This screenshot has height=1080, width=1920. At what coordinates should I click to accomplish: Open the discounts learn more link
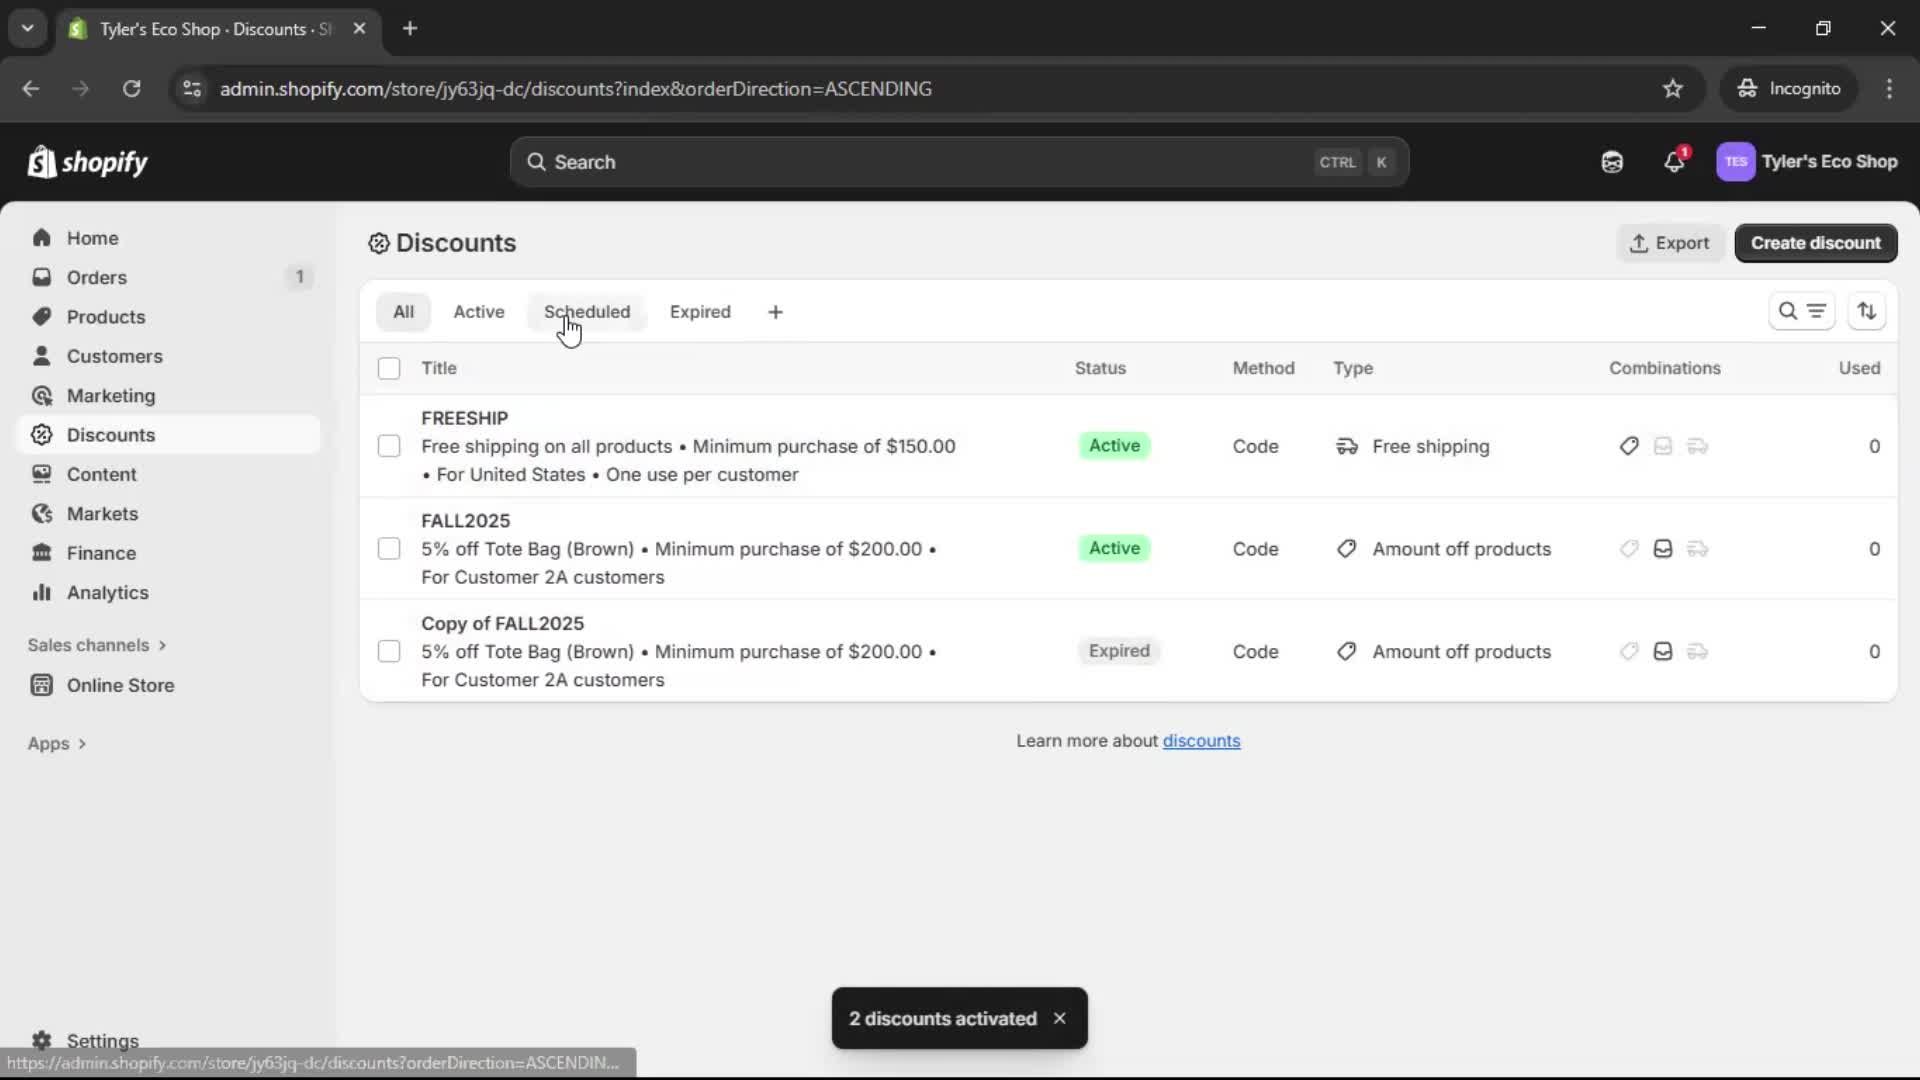(1202, 741)
